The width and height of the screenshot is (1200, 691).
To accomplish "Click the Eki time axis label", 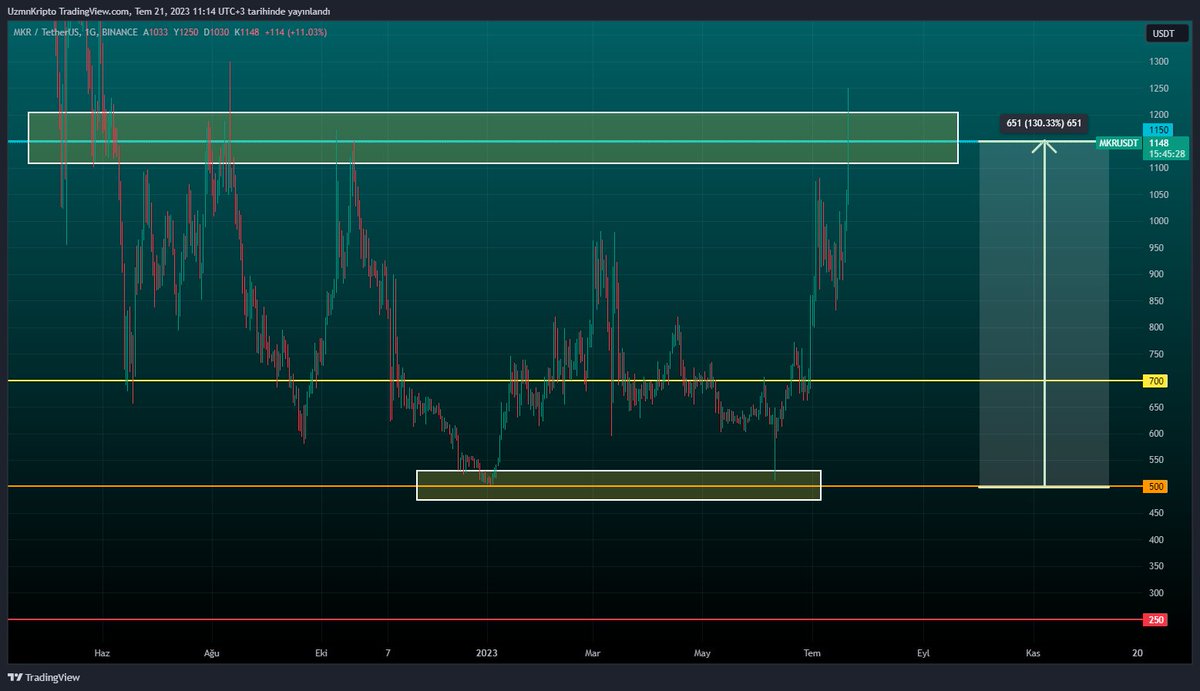I will 322,652.
